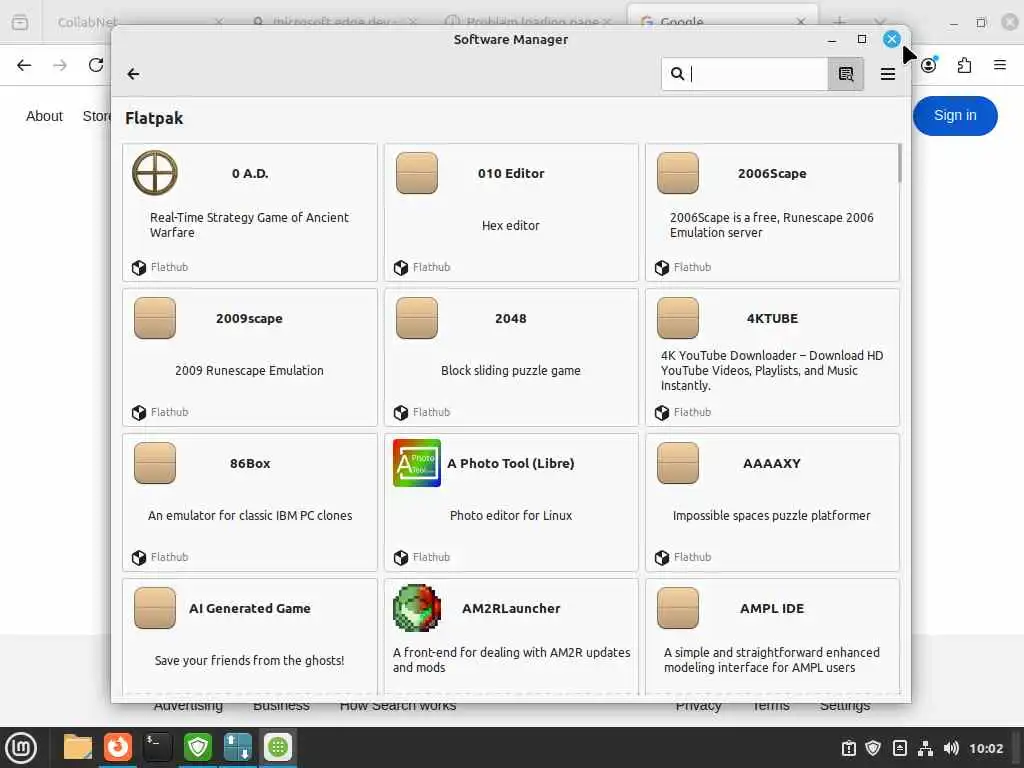Open the About link in the browser window
The width and height of the screenshot is (1024, 768).
point(44,116)
